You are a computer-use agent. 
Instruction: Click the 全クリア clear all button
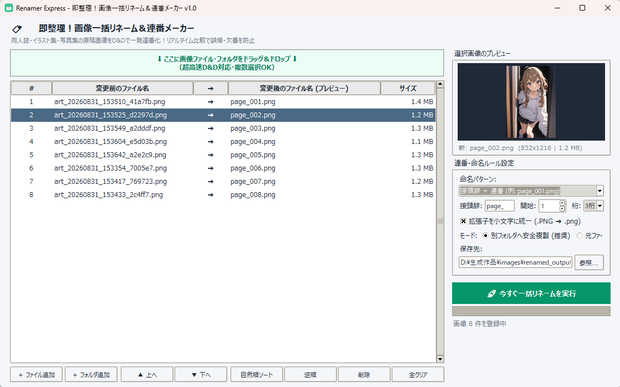(418, 375)
